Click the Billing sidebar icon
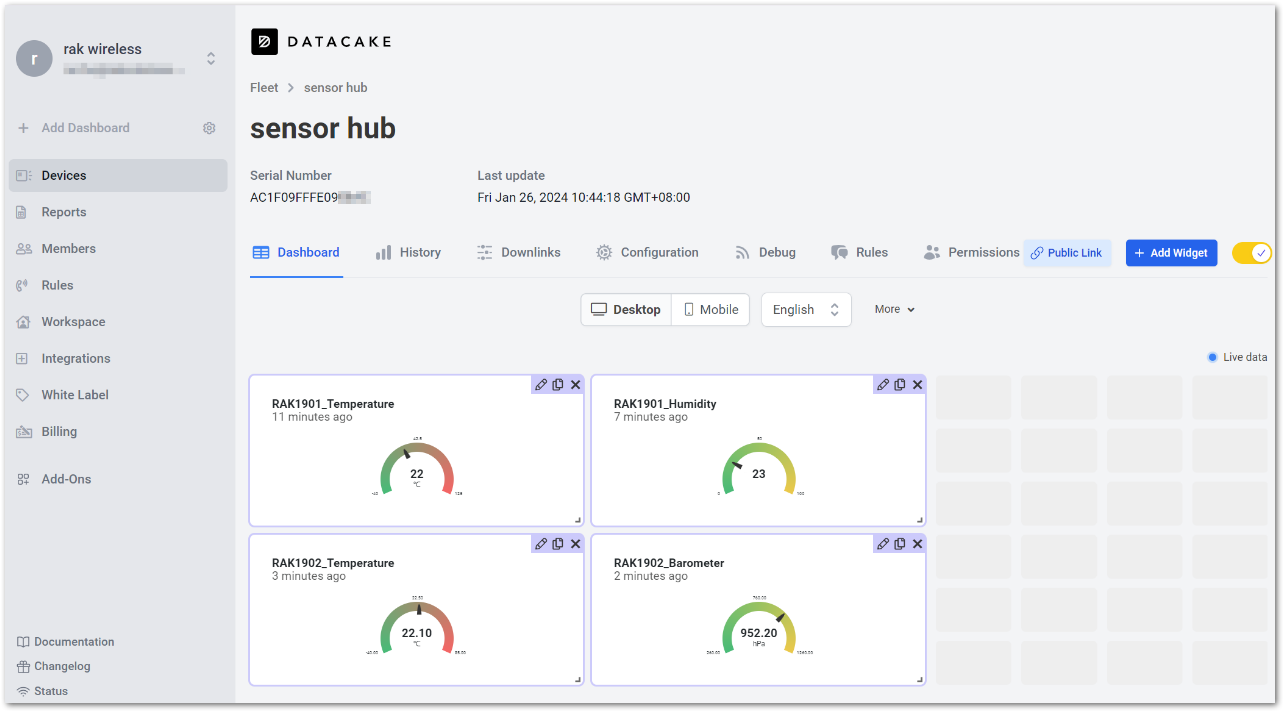This screenshot has width=1284, height=712. pyautogui.click(x=24, y=432)
